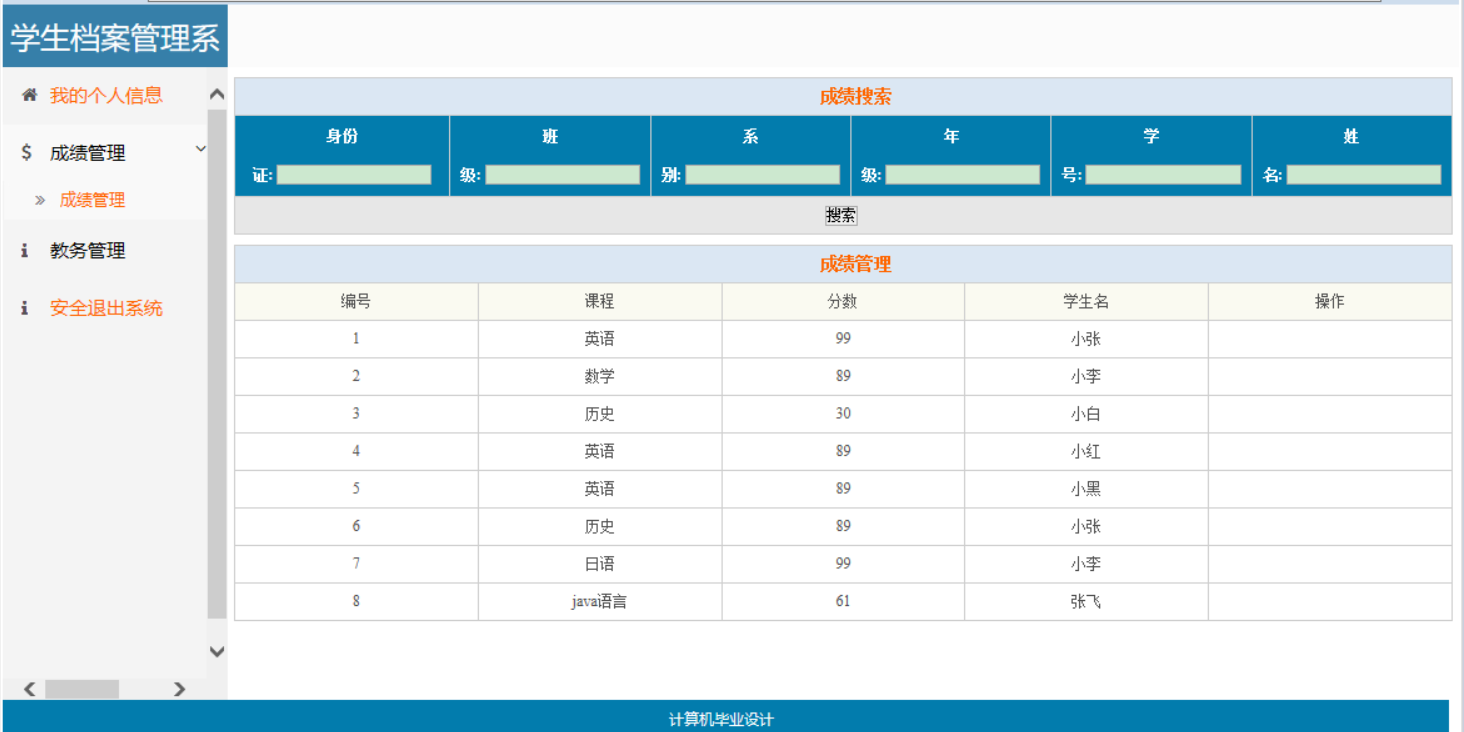
Task: Click score 61 cell
Action: (843, 602)
